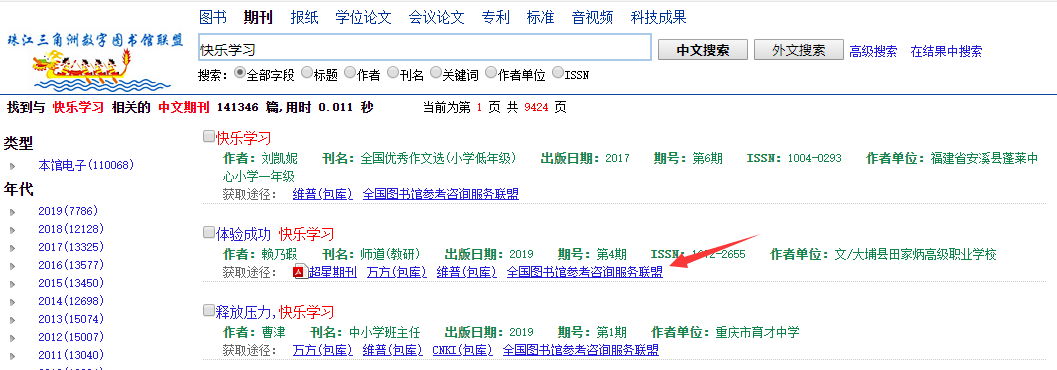The width and height of the screenshot is (1057, 370).
Task: Switch to the 会议论文 tab
Action: click(437, 18)
